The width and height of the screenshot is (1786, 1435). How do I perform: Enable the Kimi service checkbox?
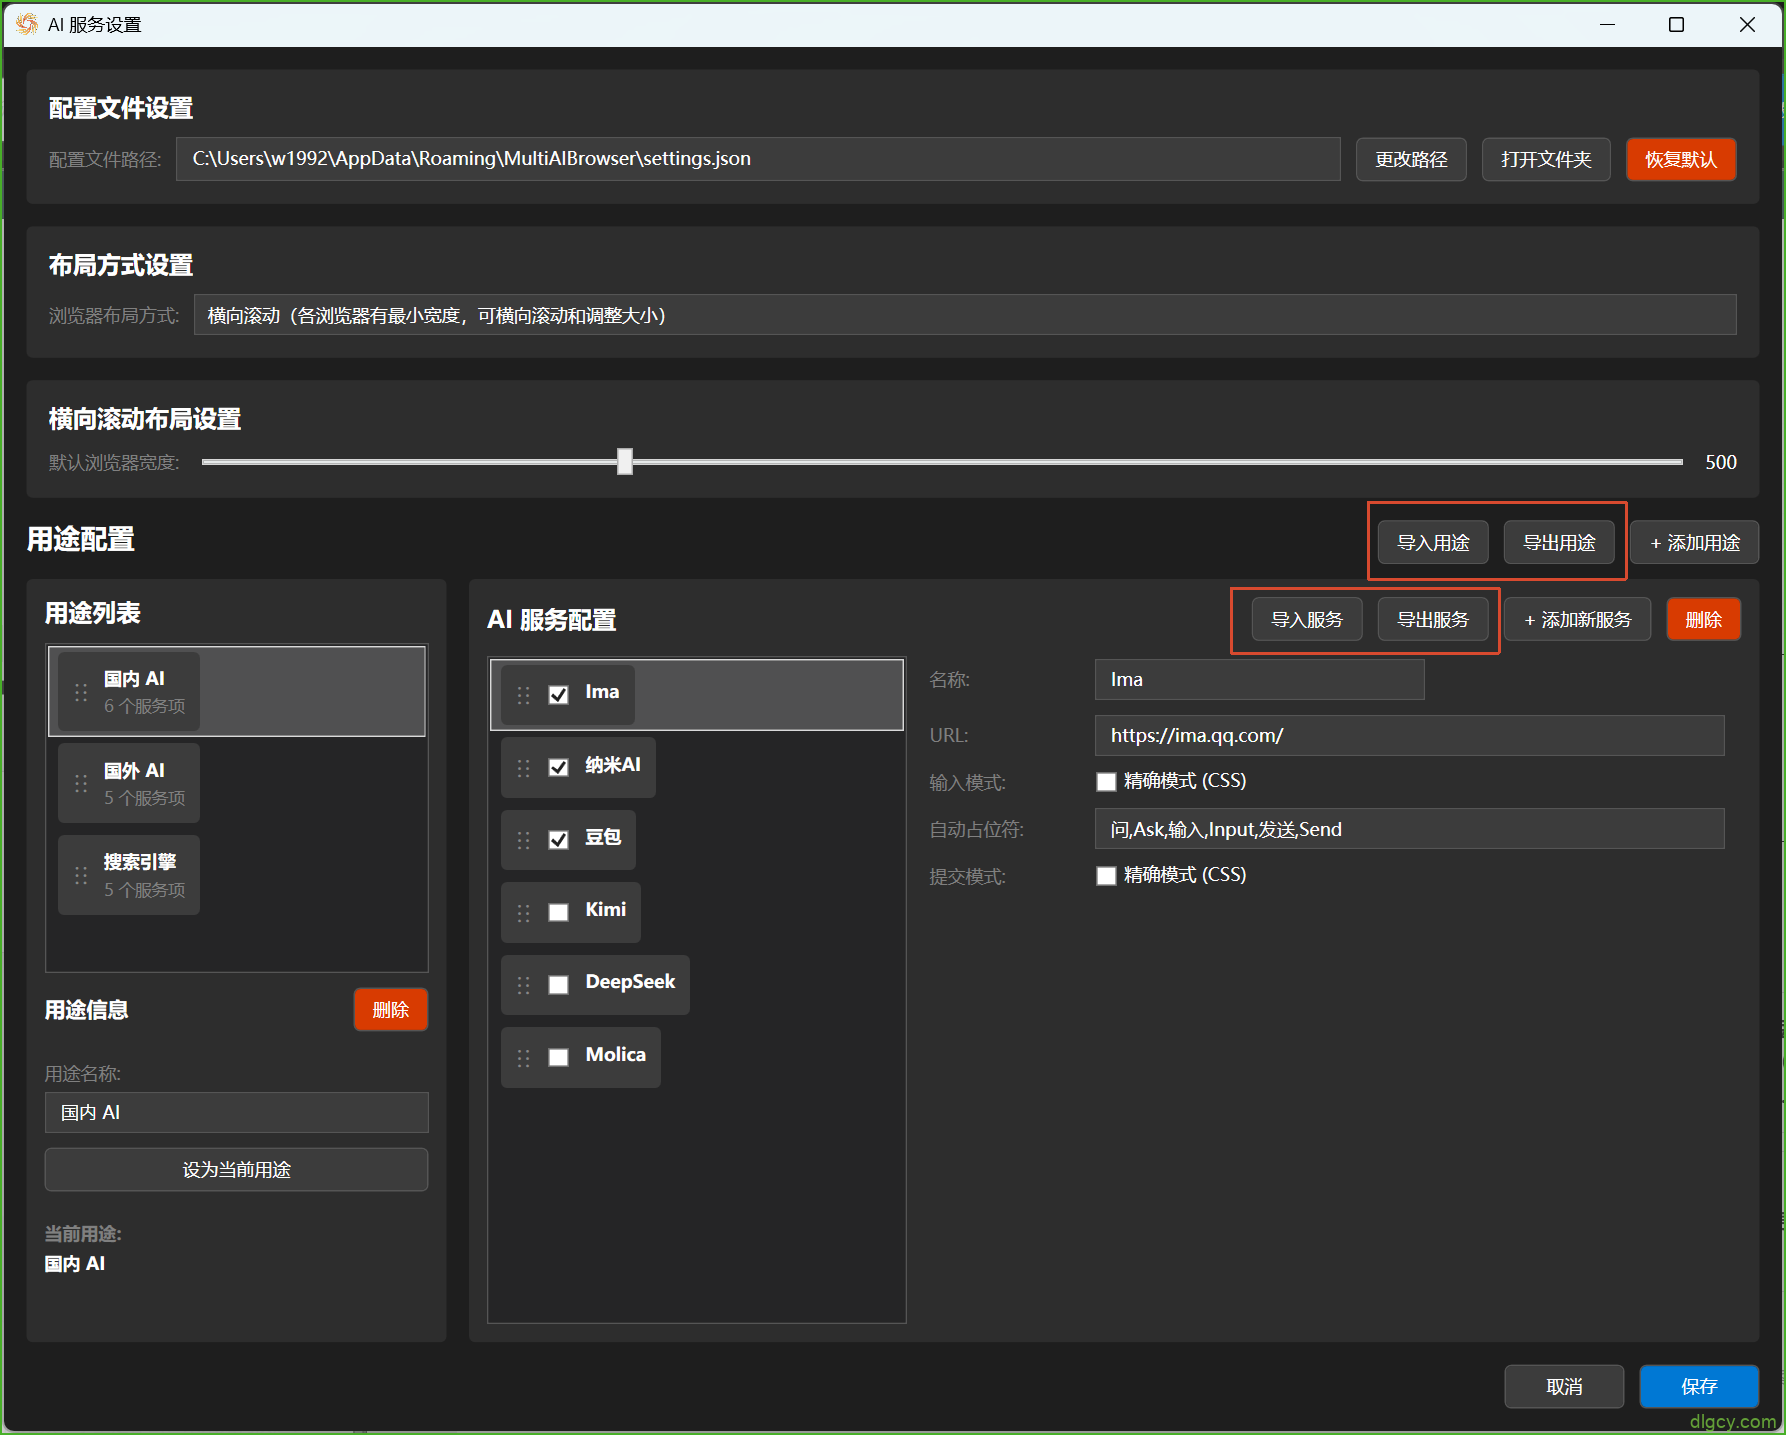tap(559, 912)
